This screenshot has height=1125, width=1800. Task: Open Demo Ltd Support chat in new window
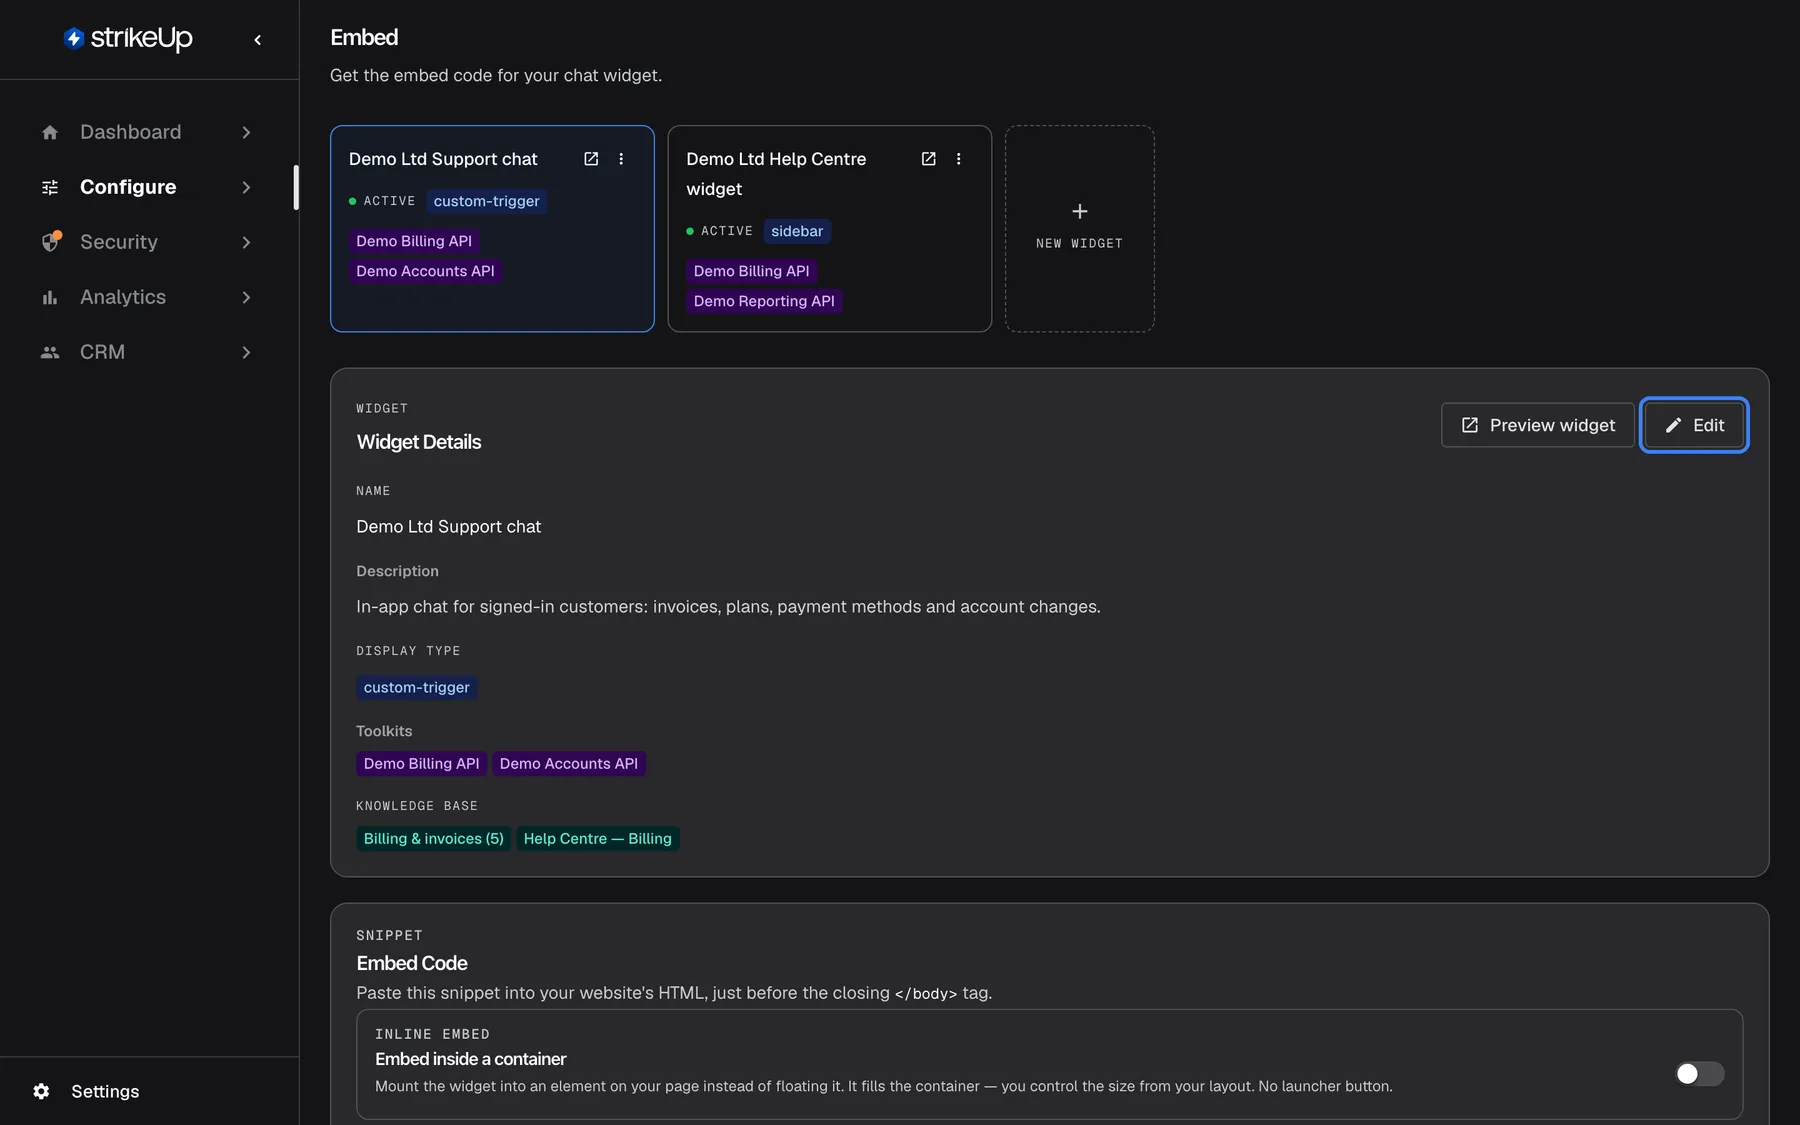591,159
